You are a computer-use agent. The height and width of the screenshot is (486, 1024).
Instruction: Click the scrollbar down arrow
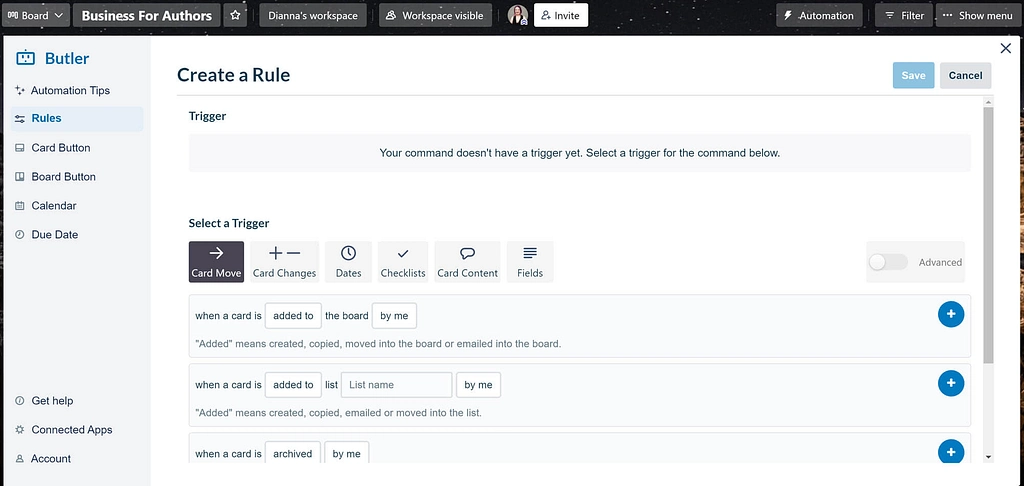coord(988,457)
